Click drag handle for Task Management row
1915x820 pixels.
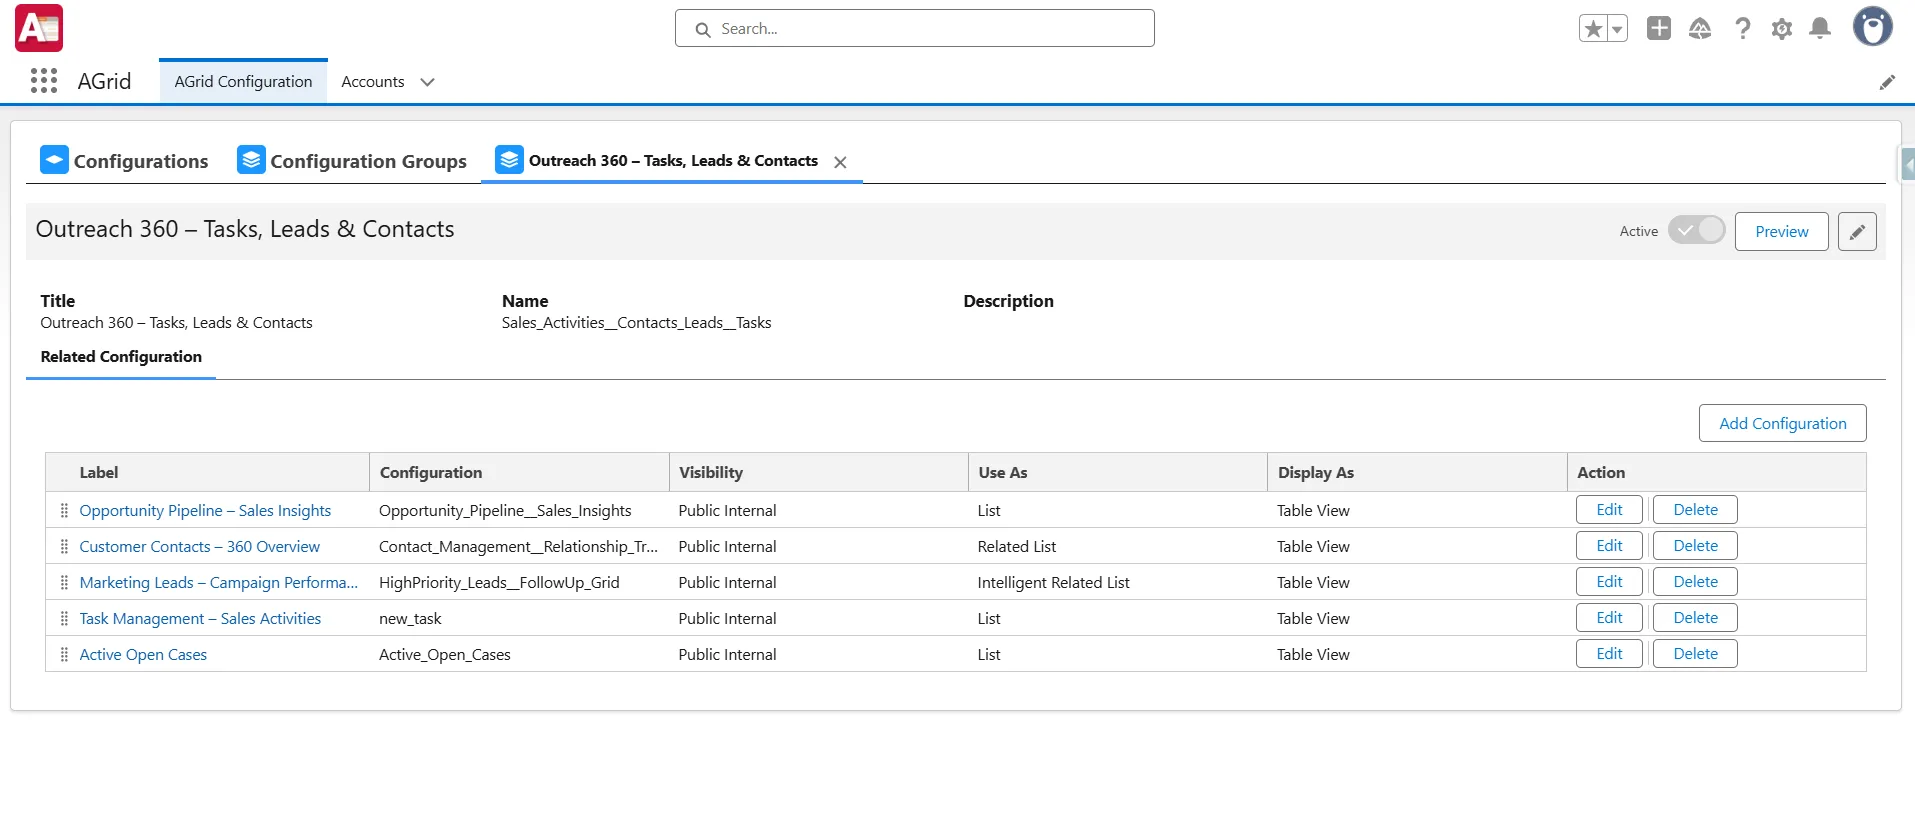pyautogui.click(x=64, y=618)
